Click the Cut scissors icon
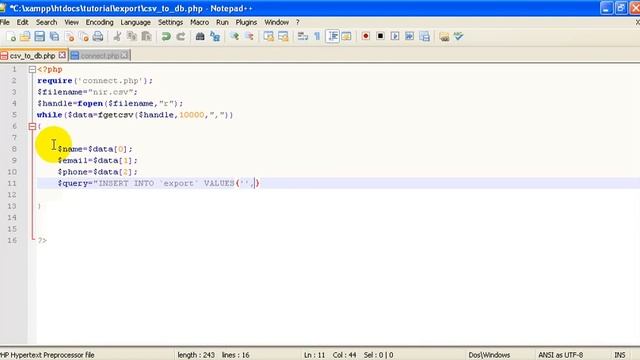This screenshot has height=360, width=640. pos(117,37)
